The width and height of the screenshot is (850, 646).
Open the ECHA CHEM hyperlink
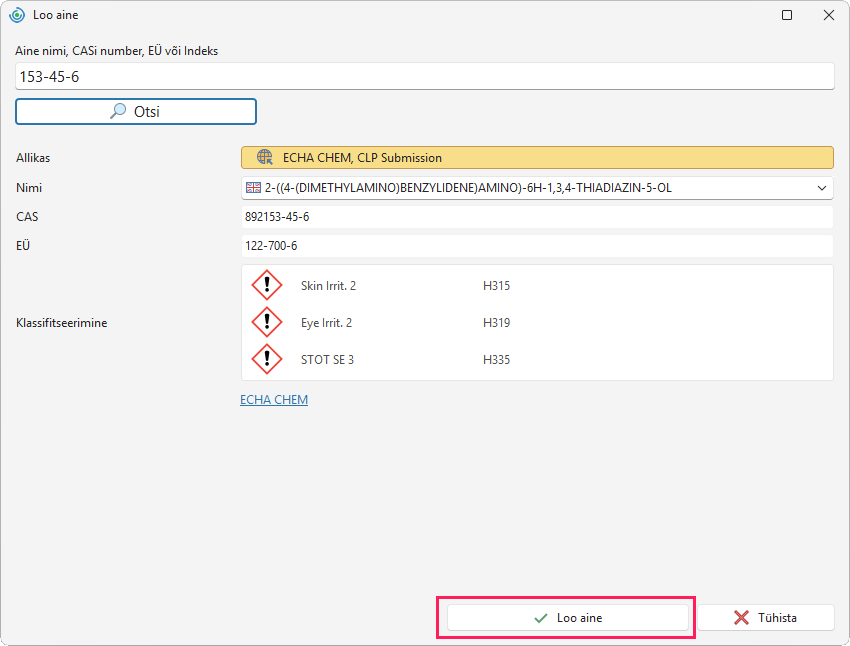pyautogui.click(x=274, y=399)
